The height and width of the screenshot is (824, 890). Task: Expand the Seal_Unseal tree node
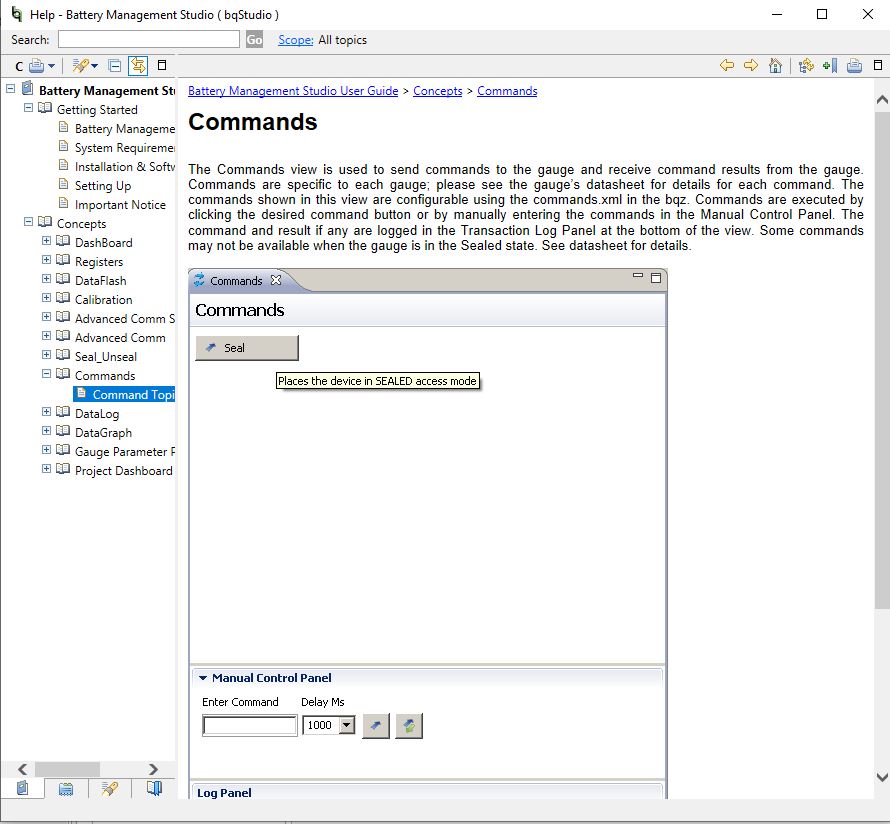click(x=47, y=355)
